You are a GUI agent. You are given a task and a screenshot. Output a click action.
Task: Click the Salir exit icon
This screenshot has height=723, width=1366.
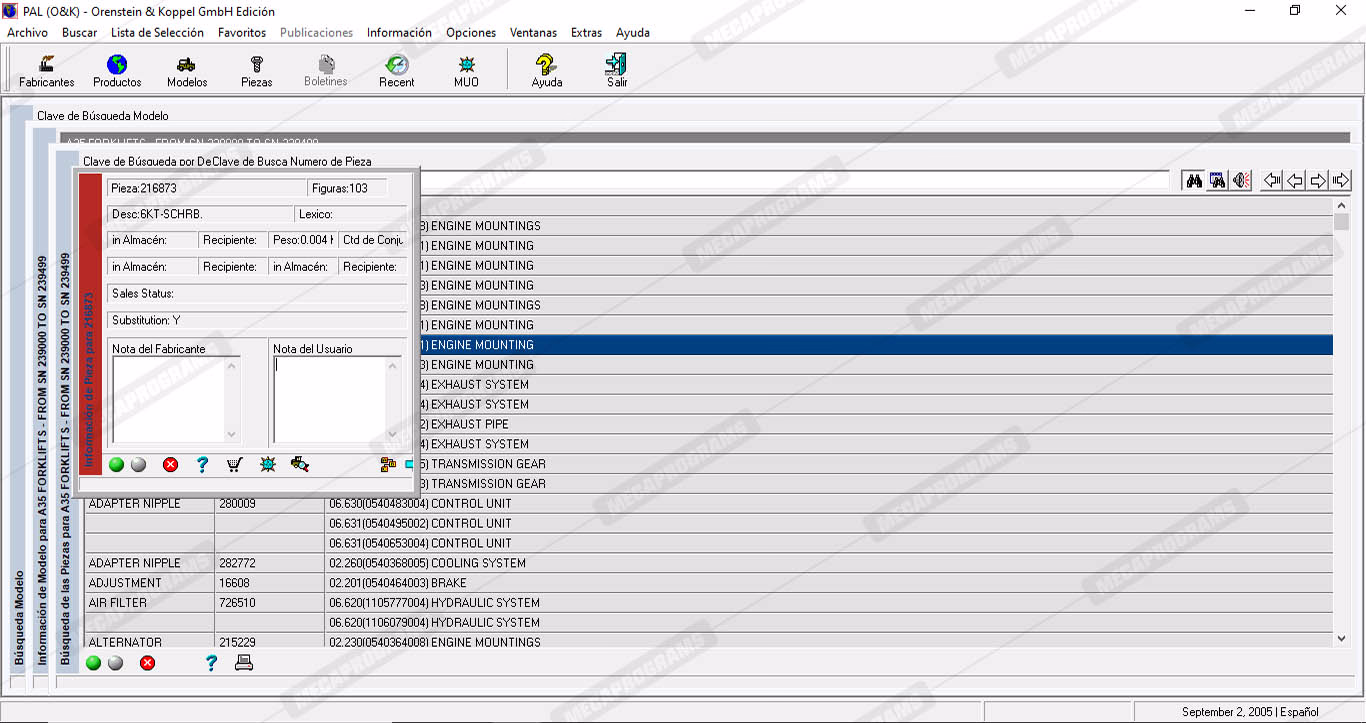(617, 71)
